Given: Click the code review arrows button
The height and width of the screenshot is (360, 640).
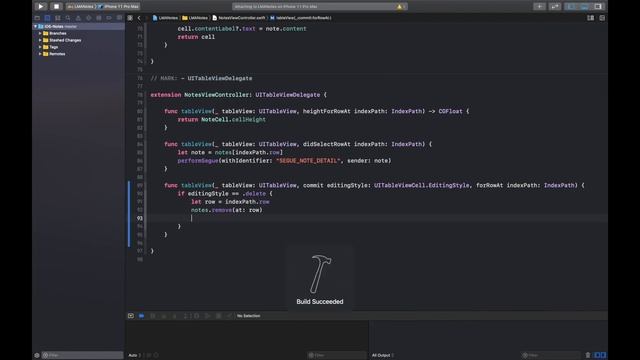Looking at the screenshot, I should coord(555,7).
